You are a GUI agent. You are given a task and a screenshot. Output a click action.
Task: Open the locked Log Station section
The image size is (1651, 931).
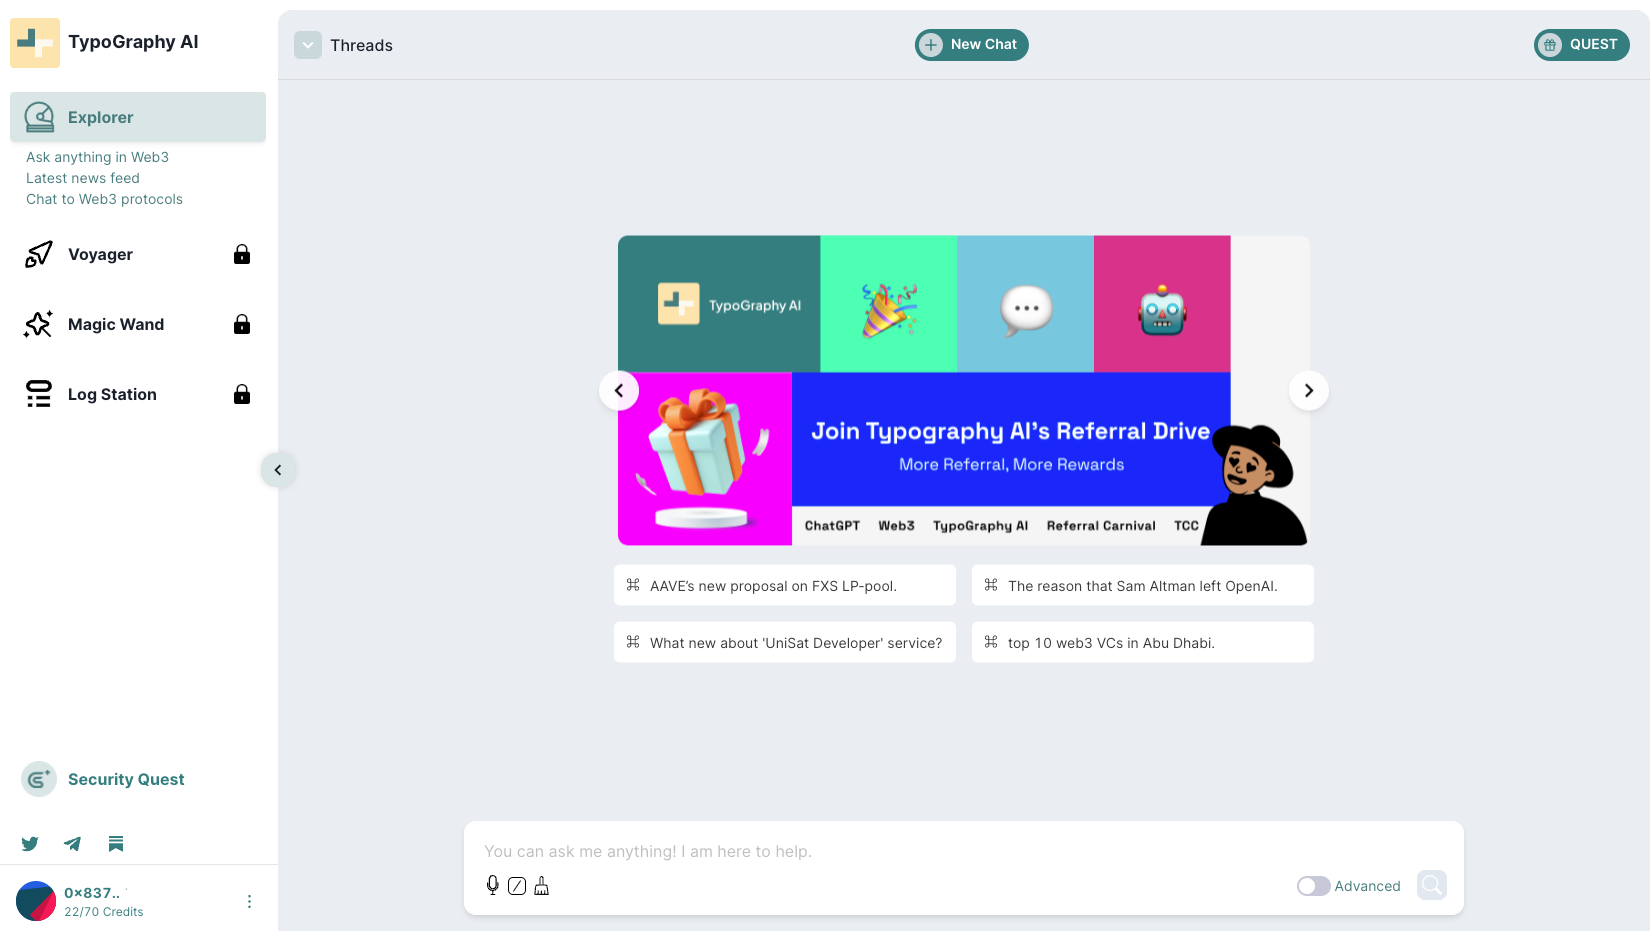coord(138,394)
